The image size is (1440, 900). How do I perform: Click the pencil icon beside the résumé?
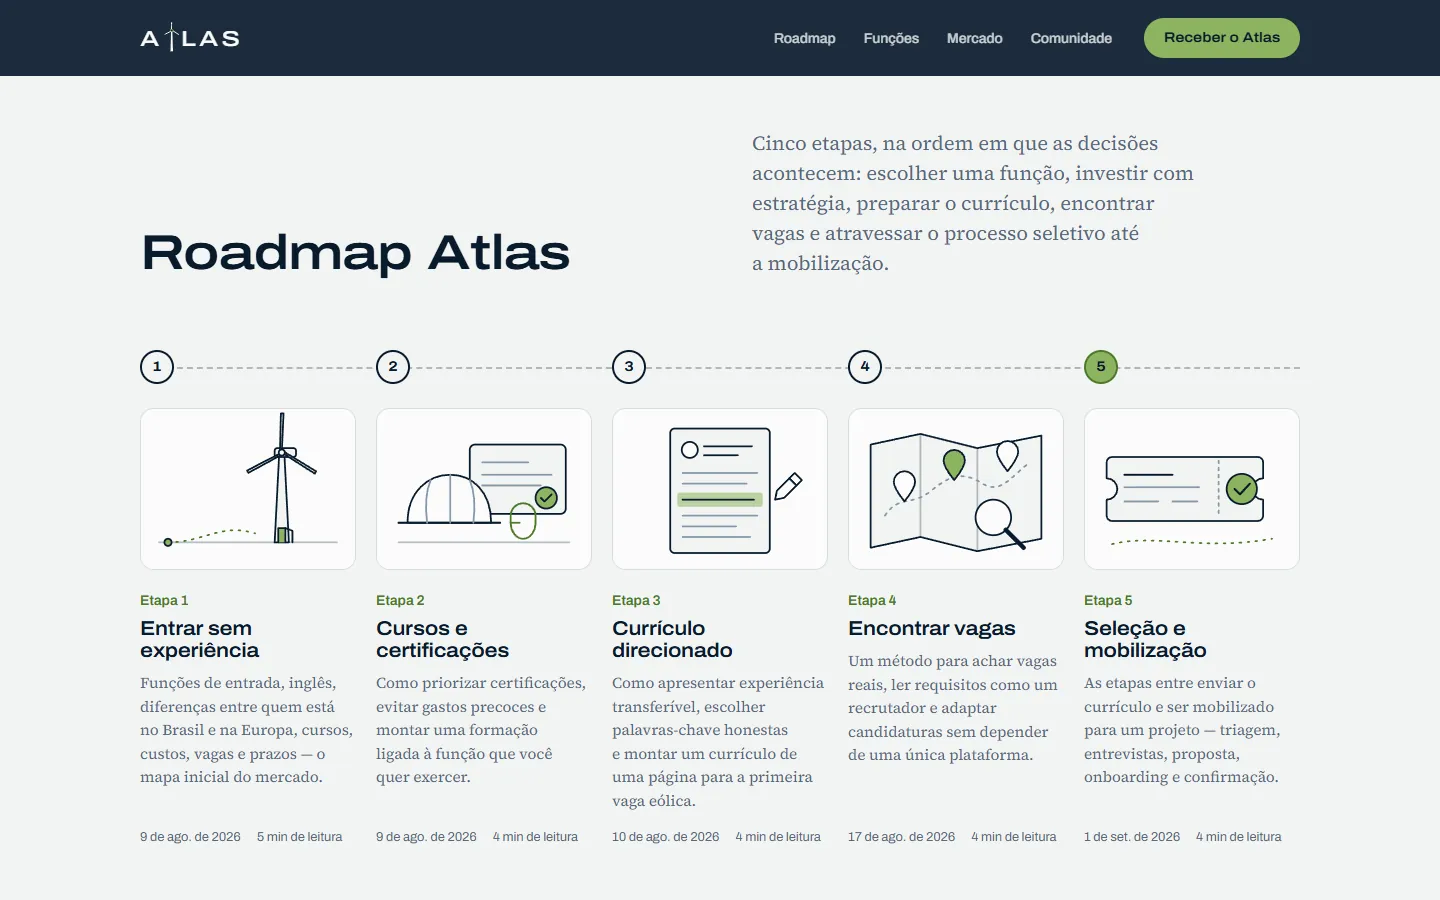pyautogui.click(x=788, y=486)
